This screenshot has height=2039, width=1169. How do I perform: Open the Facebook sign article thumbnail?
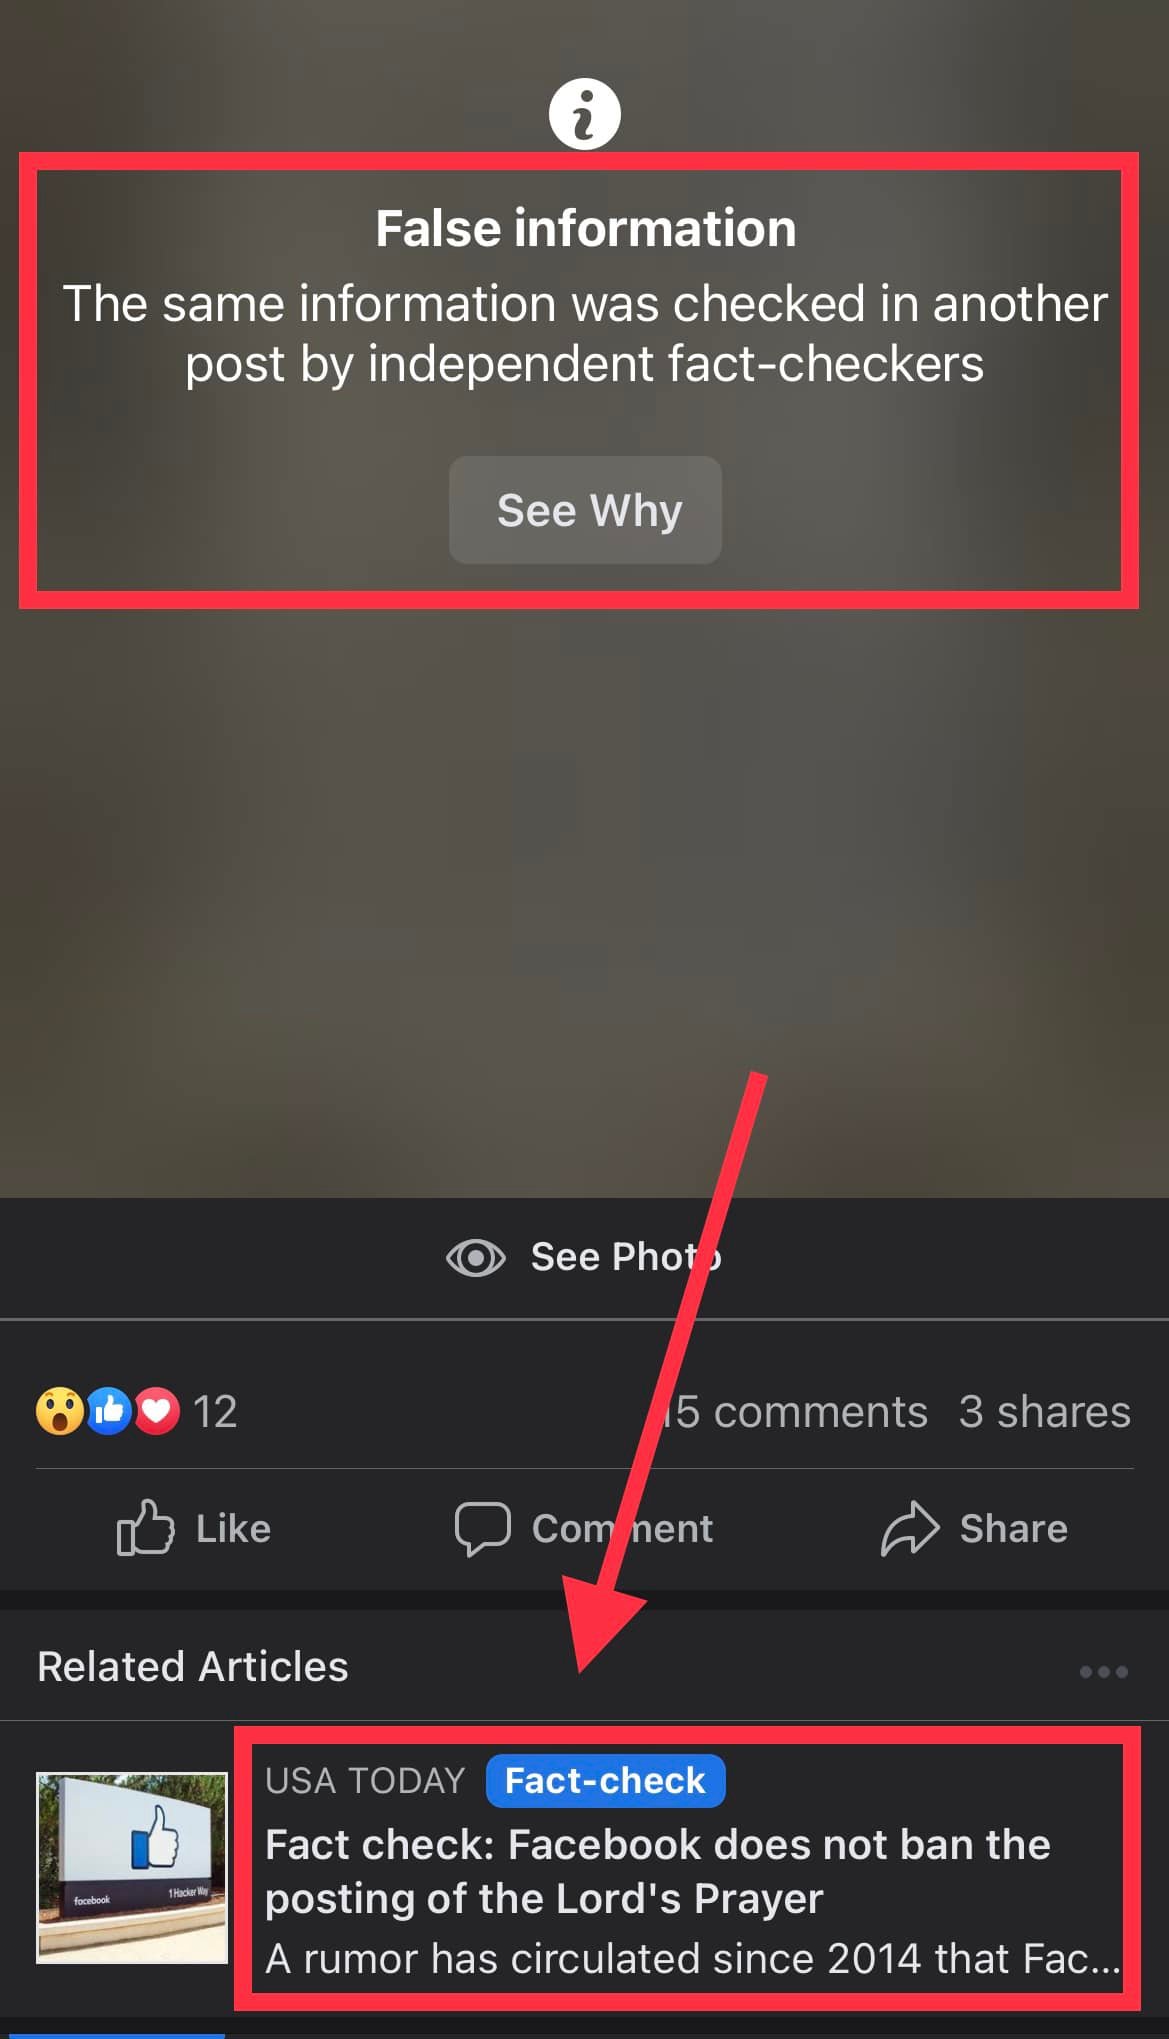[x=132, y=1868]
